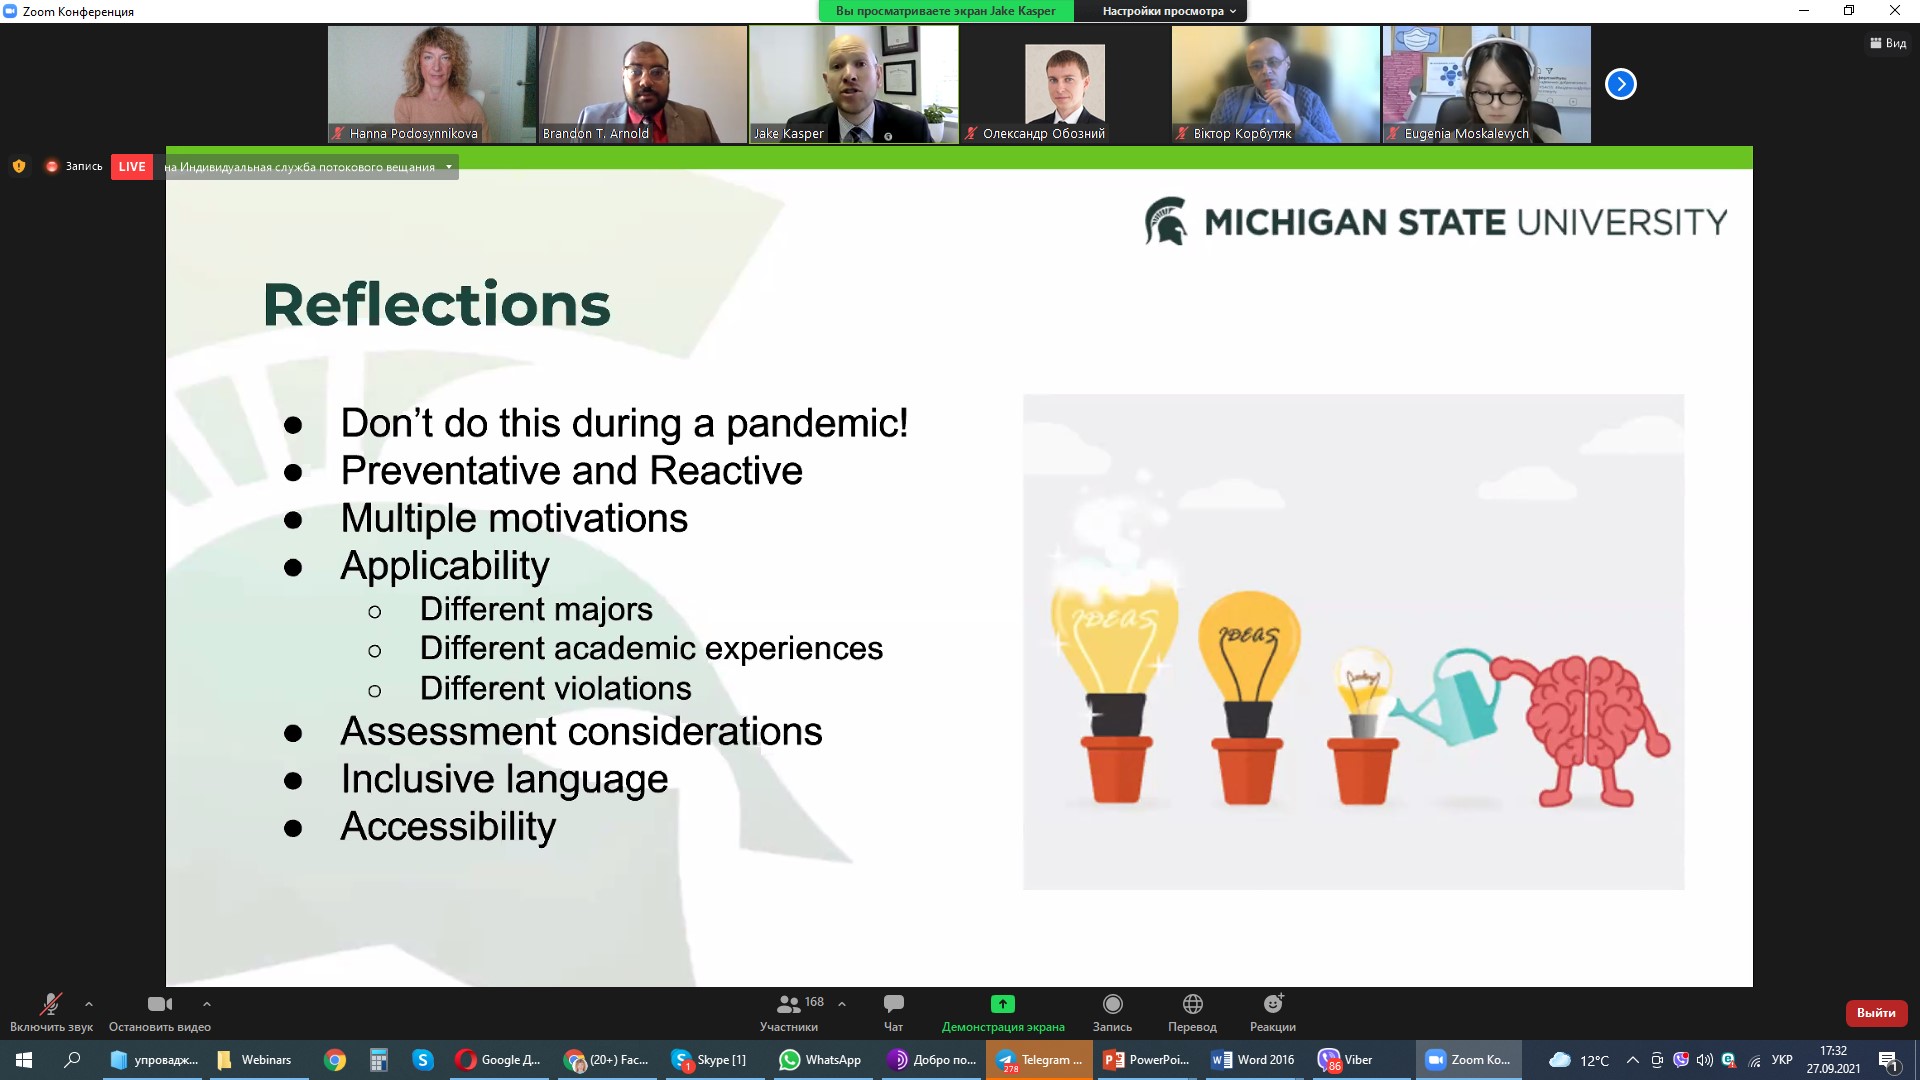Open the View layout menu

tap(1887, 43)
